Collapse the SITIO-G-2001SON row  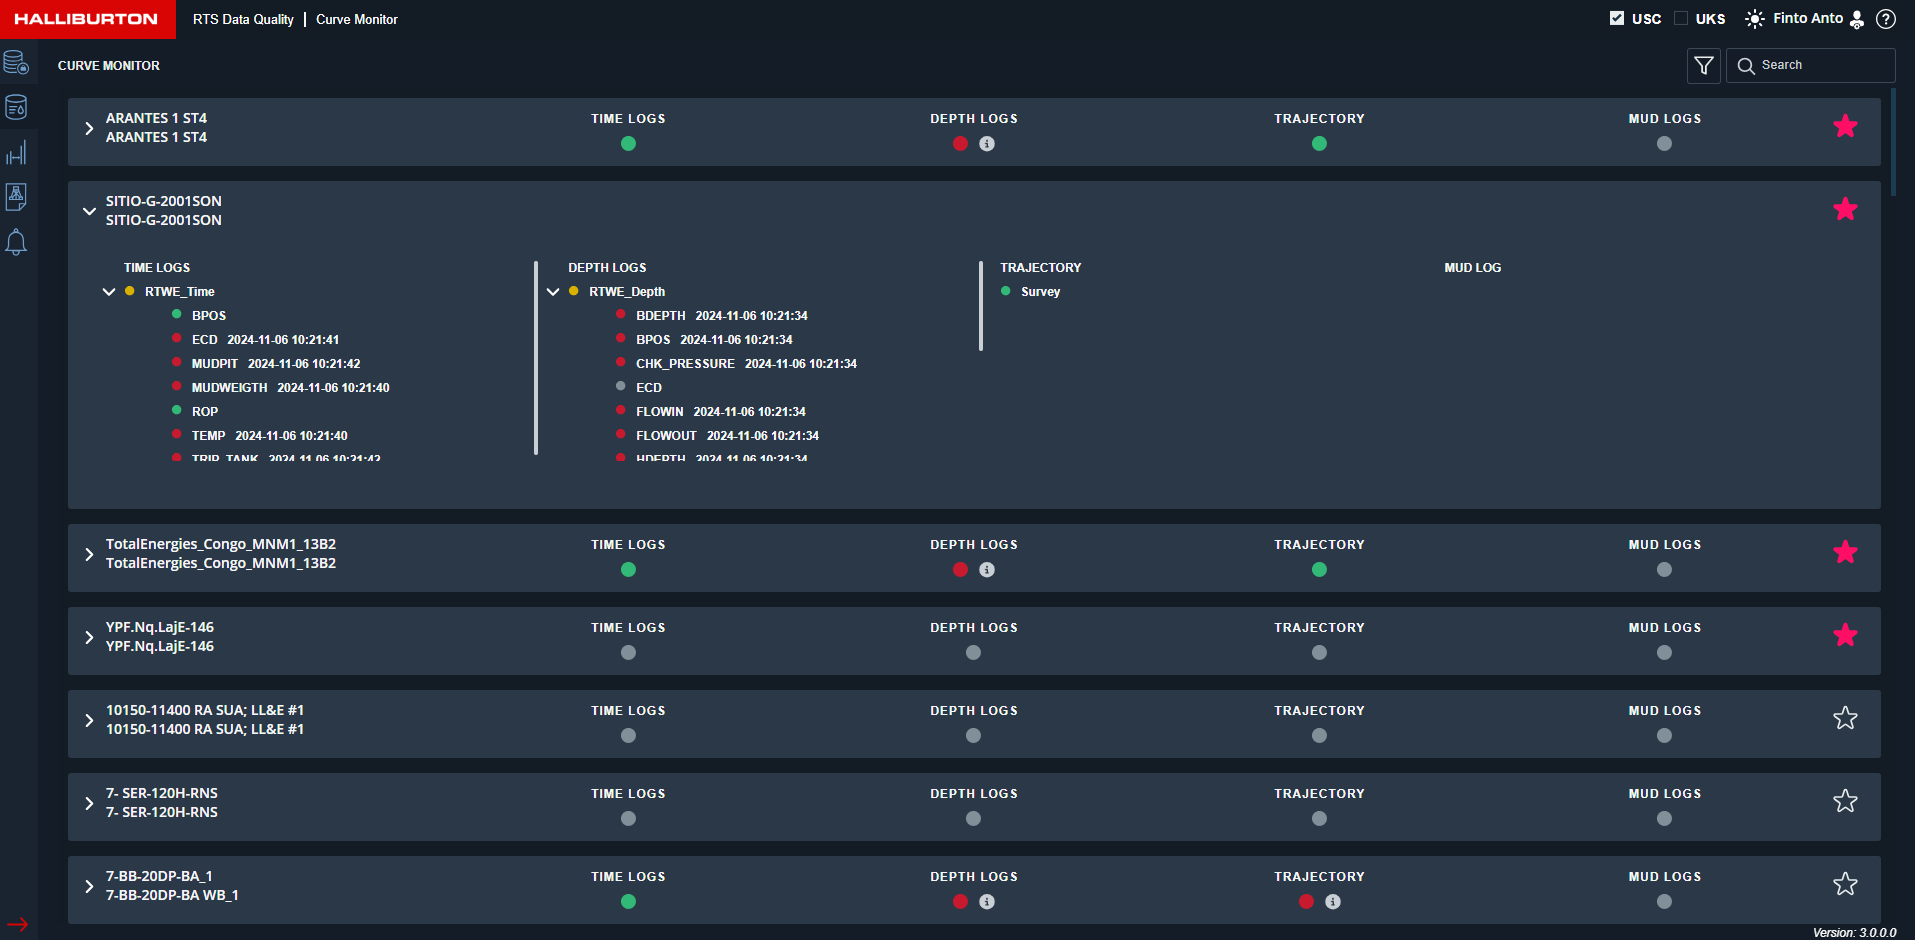[89, 211]
